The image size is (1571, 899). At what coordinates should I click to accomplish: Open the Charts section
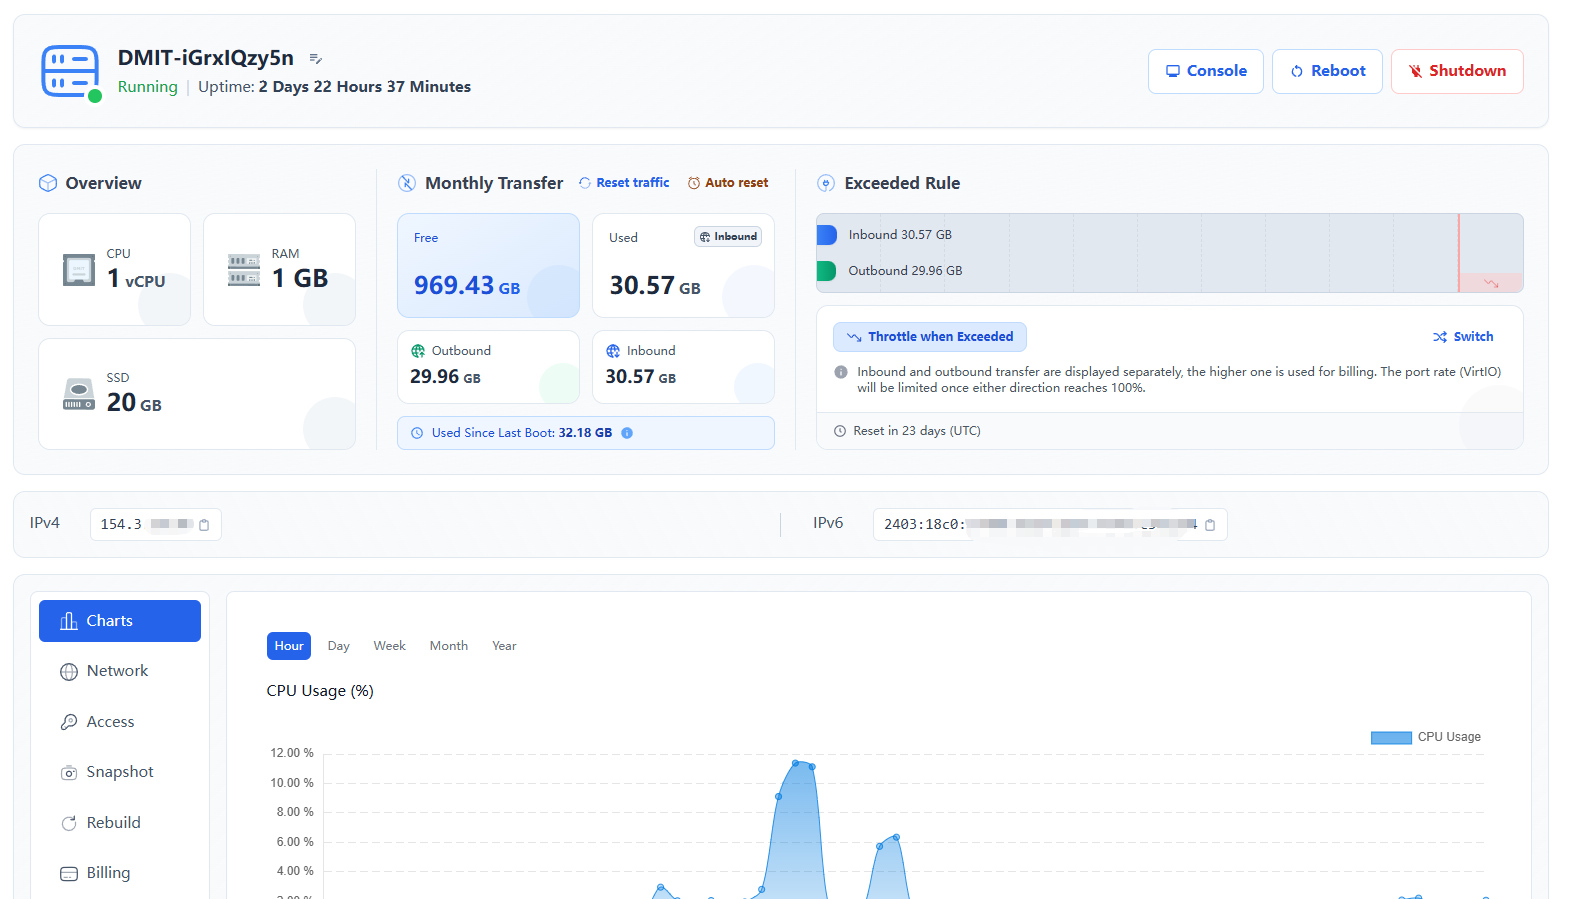[x=120, y=621]
